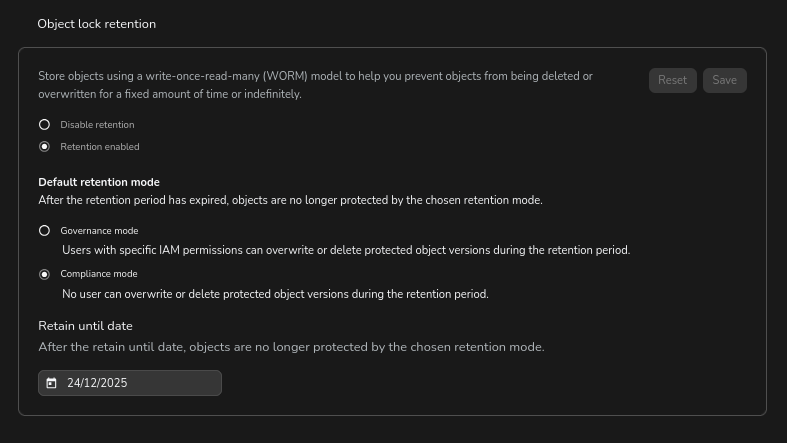Click the WORM model description paragraph

[315, 85]
